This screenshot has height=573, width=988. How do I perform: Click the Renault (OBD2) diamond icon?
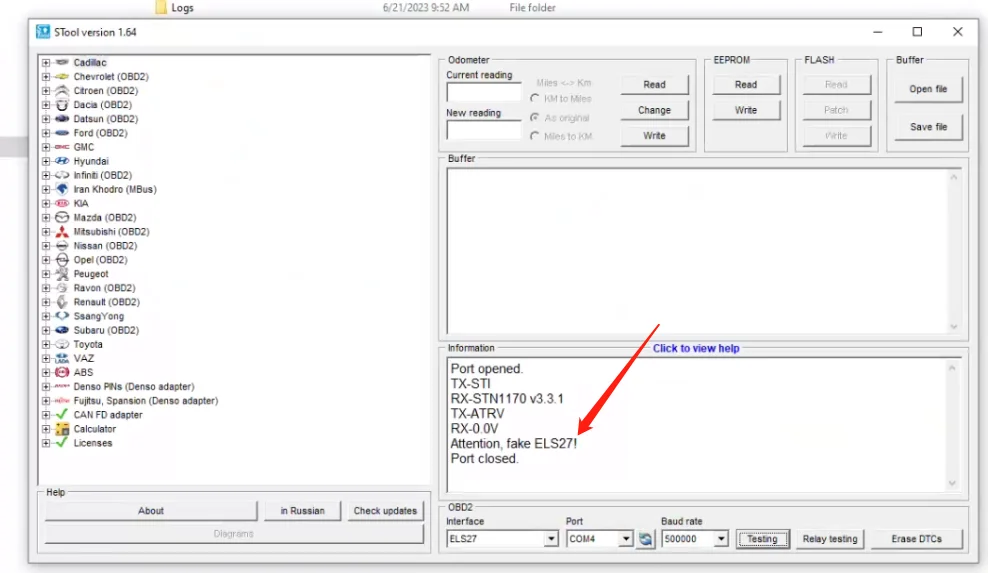(62, 302)
